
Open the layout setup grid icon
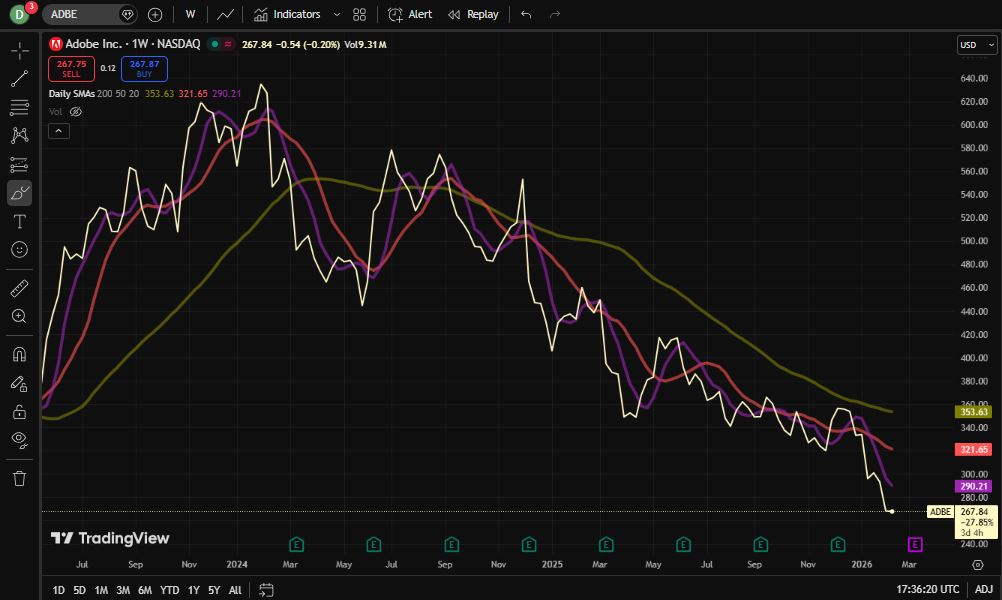click(360, 15)
